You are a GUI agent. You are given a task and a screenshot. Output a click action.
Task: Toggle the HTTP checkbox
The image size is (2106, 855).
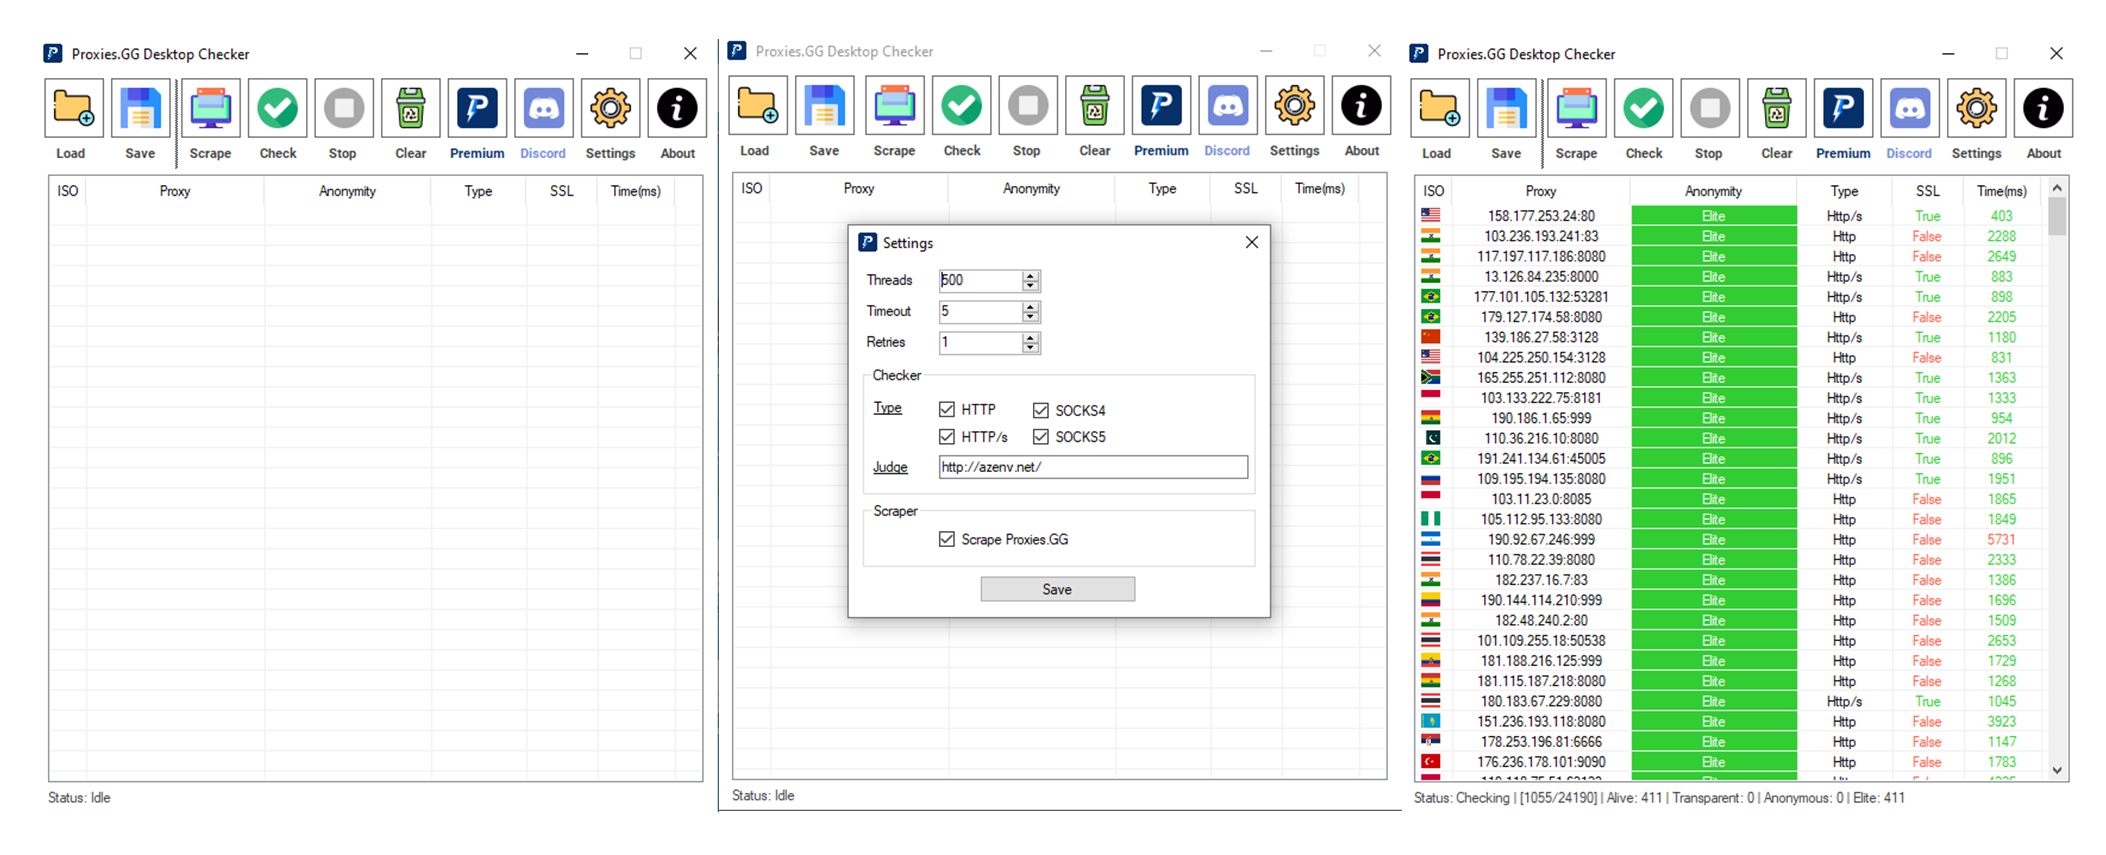[x=947, y=409]
